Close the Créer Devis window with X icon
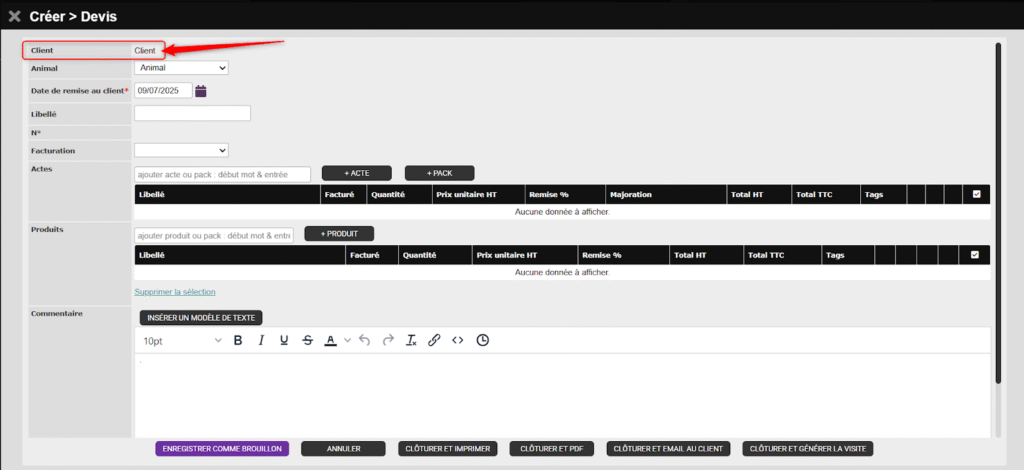This screenshot has width=1024, height=470. click(14, 16)
